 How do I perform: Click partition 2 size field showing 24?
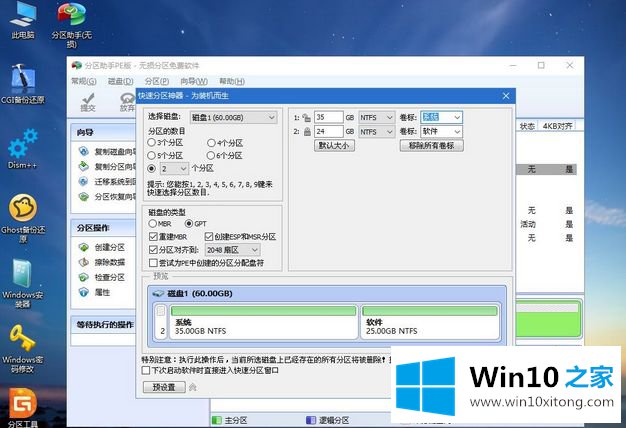329,131
